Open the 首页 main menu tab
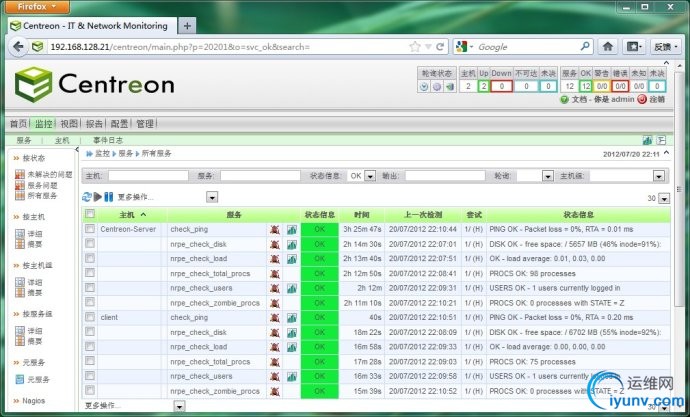Image resolution: width=690 pixels, height=417 pixels. pyautogui.click(x=18, y=124)
